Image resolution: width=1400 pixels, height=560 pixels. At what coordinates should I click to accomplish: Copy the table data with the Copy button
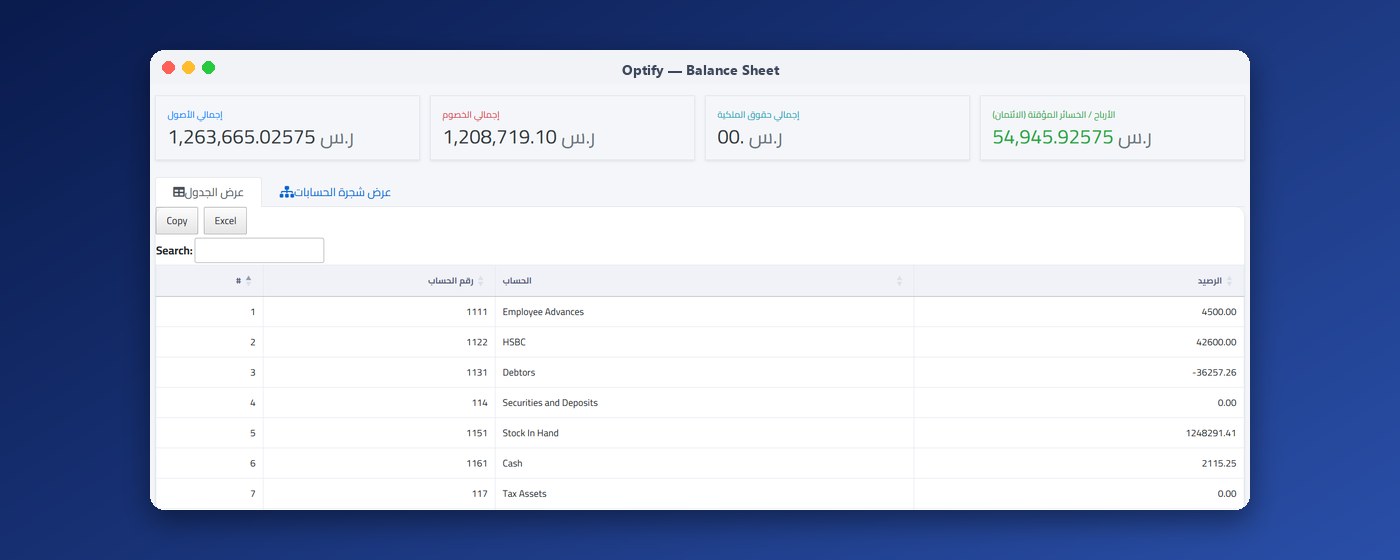click(x=177, y=221)
